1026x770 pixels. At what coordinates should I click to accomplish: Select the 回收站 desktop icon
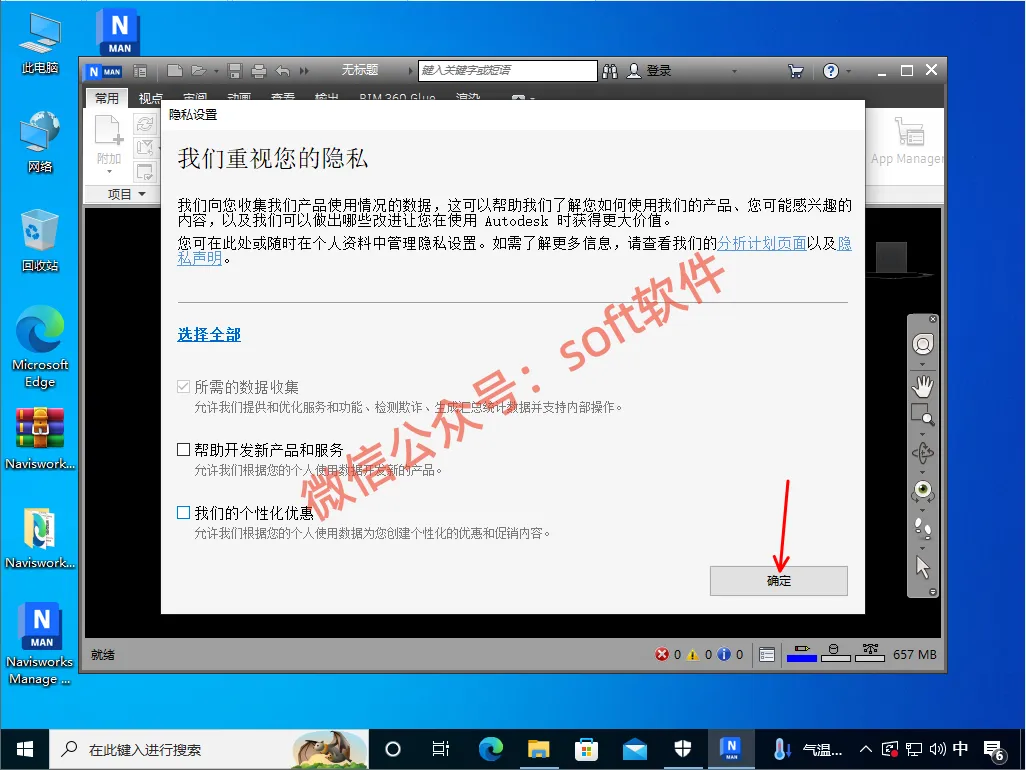tap(40, 240)
